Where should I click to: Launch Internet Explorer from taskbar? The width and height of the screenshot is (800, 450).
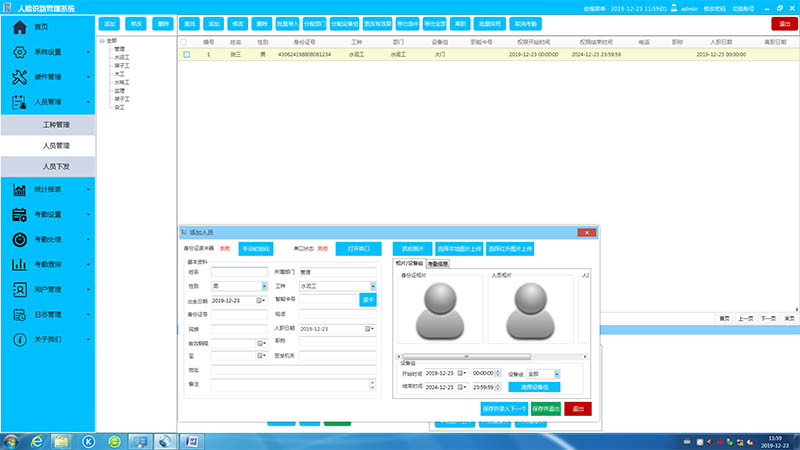tap(37, 442)
